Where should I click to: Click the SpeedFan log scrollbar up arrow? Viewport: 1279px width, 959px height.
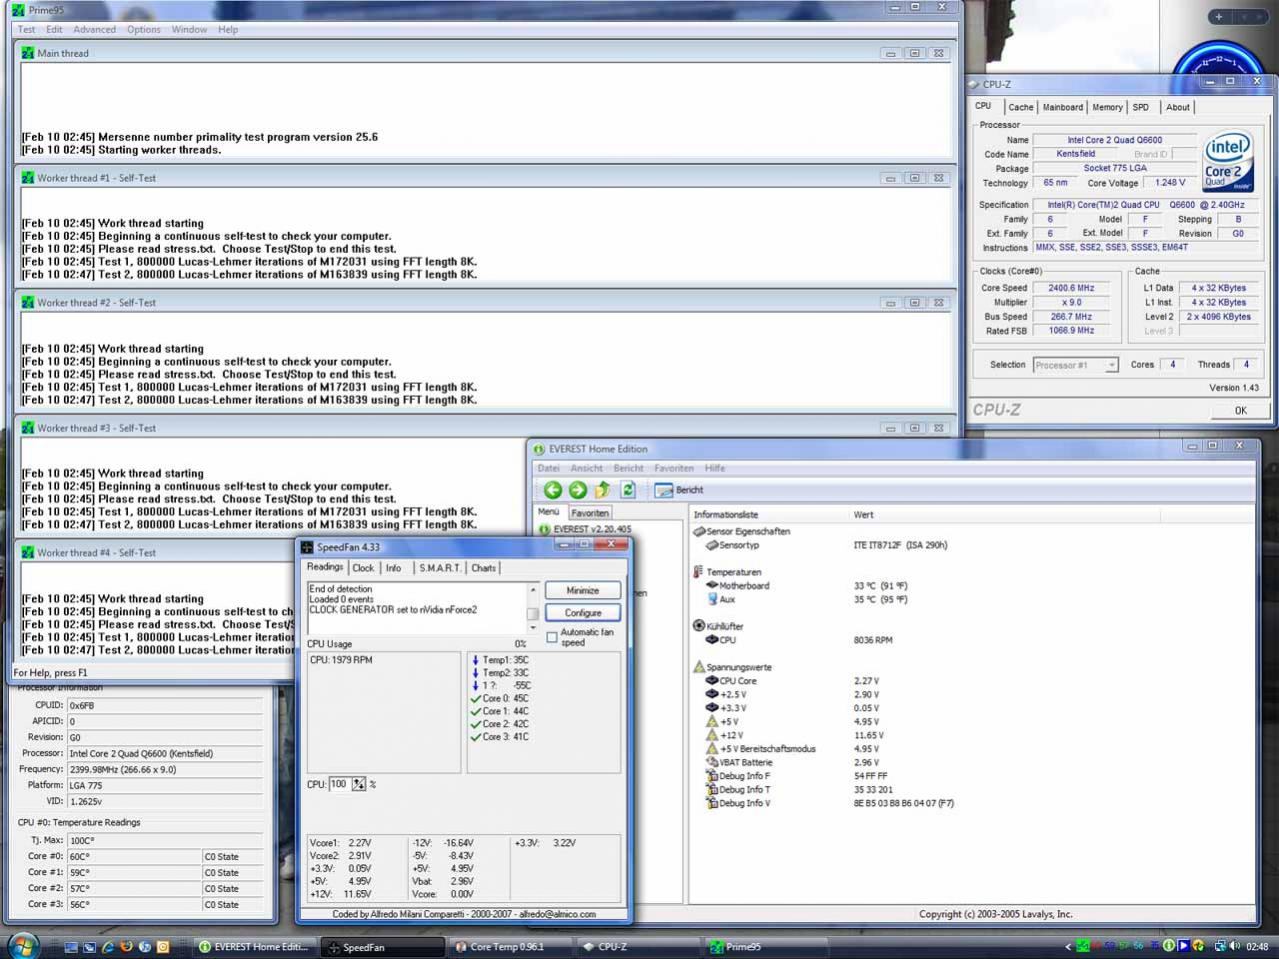point(532,590)
